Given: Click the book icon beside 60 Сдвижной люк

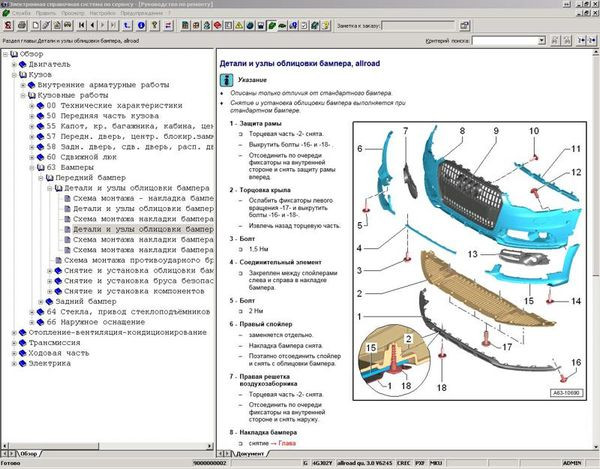Looking at the screenshot, I should tap(39, 157).
